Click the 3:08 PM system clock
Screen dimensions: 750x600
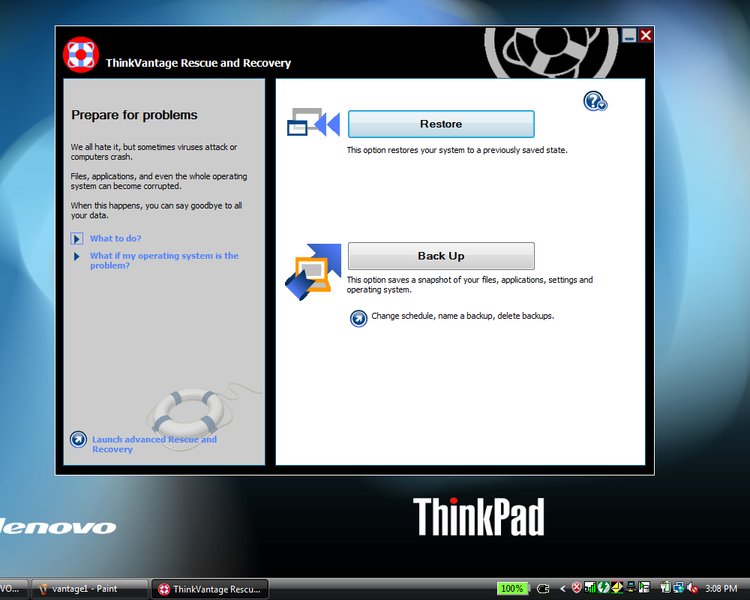(720, 589)
